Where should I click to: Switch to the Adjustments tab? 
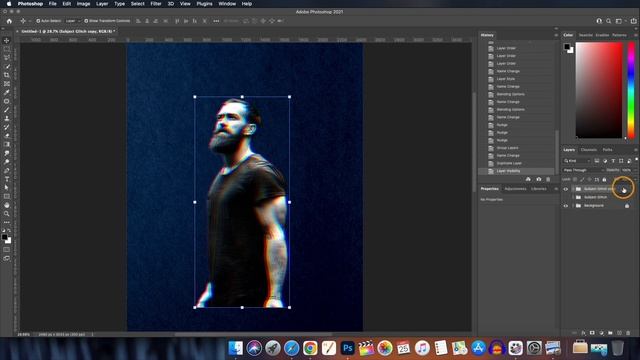pyautogui.click(x=515, y=189)
